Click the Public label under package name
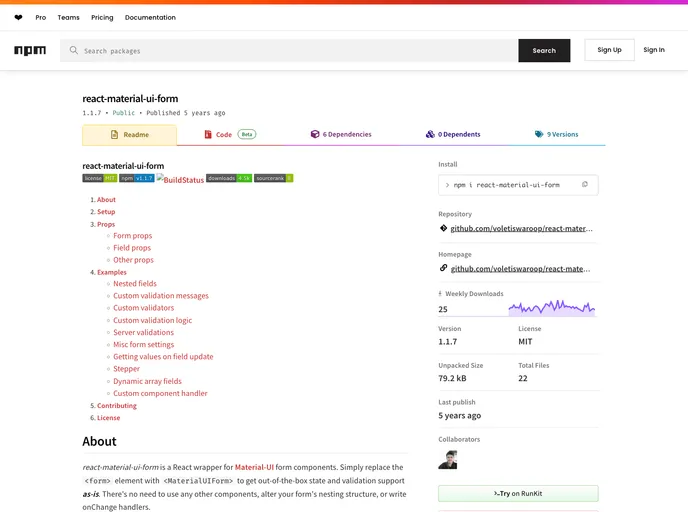688x512 pixels. 123,113
